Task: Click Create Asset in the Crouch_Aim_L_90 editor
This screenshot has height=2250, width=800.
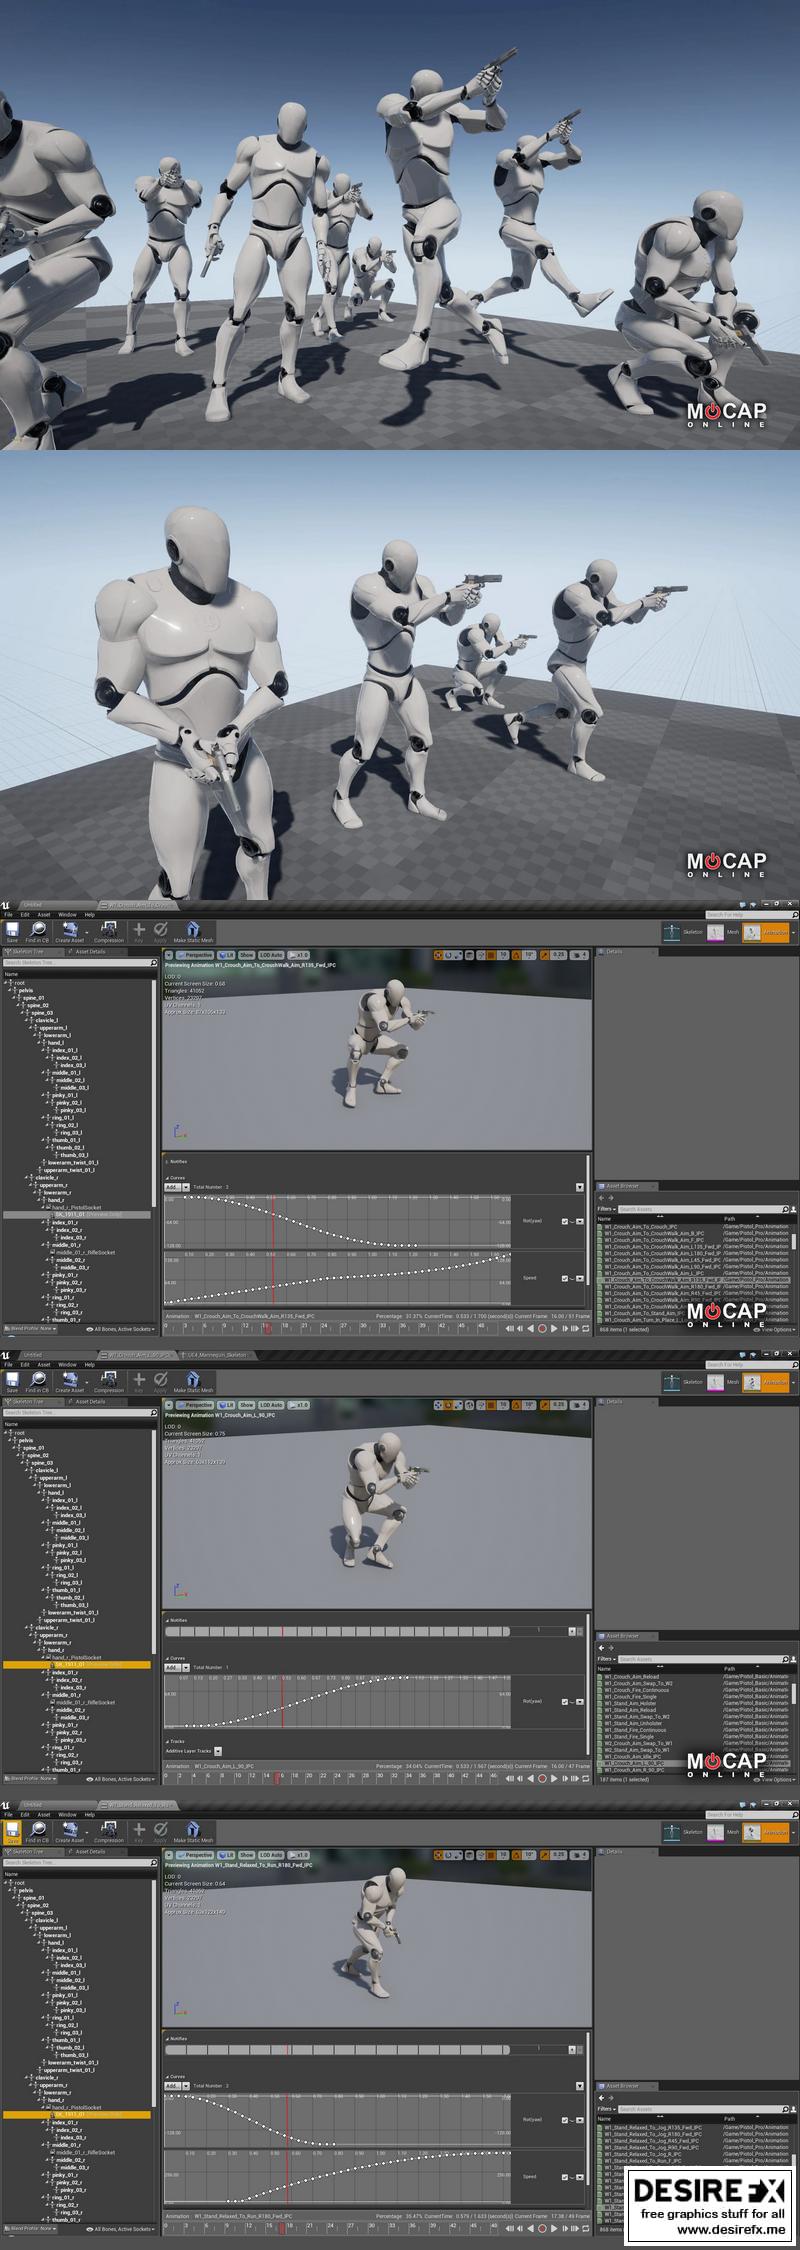Action: point(70,1383)
